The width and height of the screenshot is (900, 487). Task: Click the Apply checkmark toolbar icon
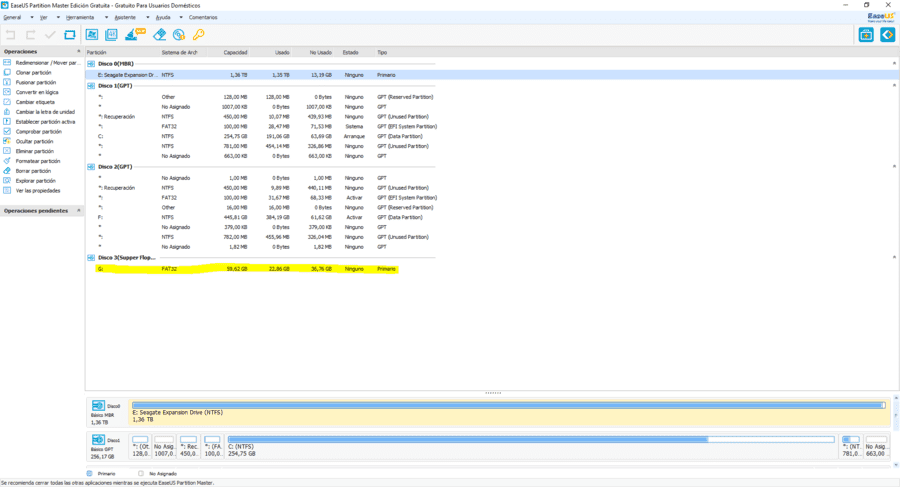pyautogui.click(x=50, y=34)
